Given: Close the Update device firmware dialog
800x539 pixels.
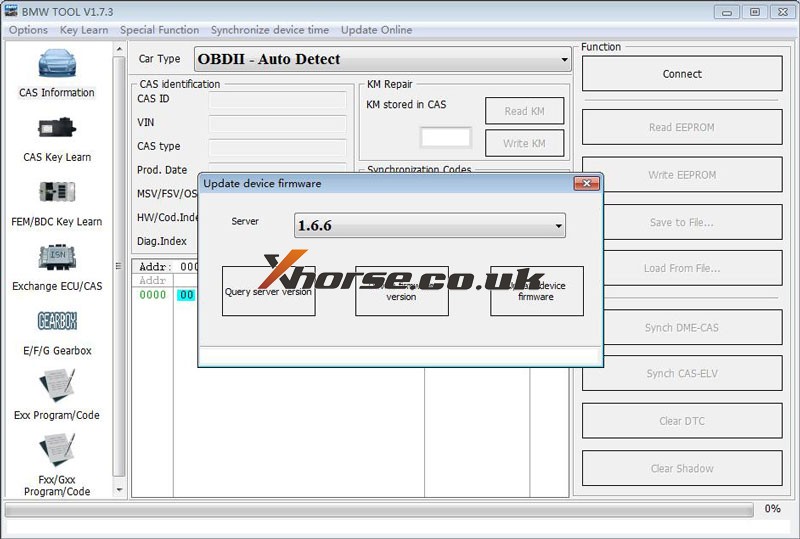Looking at the screenshot, I should pyautogui.click(x=586, y=184).
